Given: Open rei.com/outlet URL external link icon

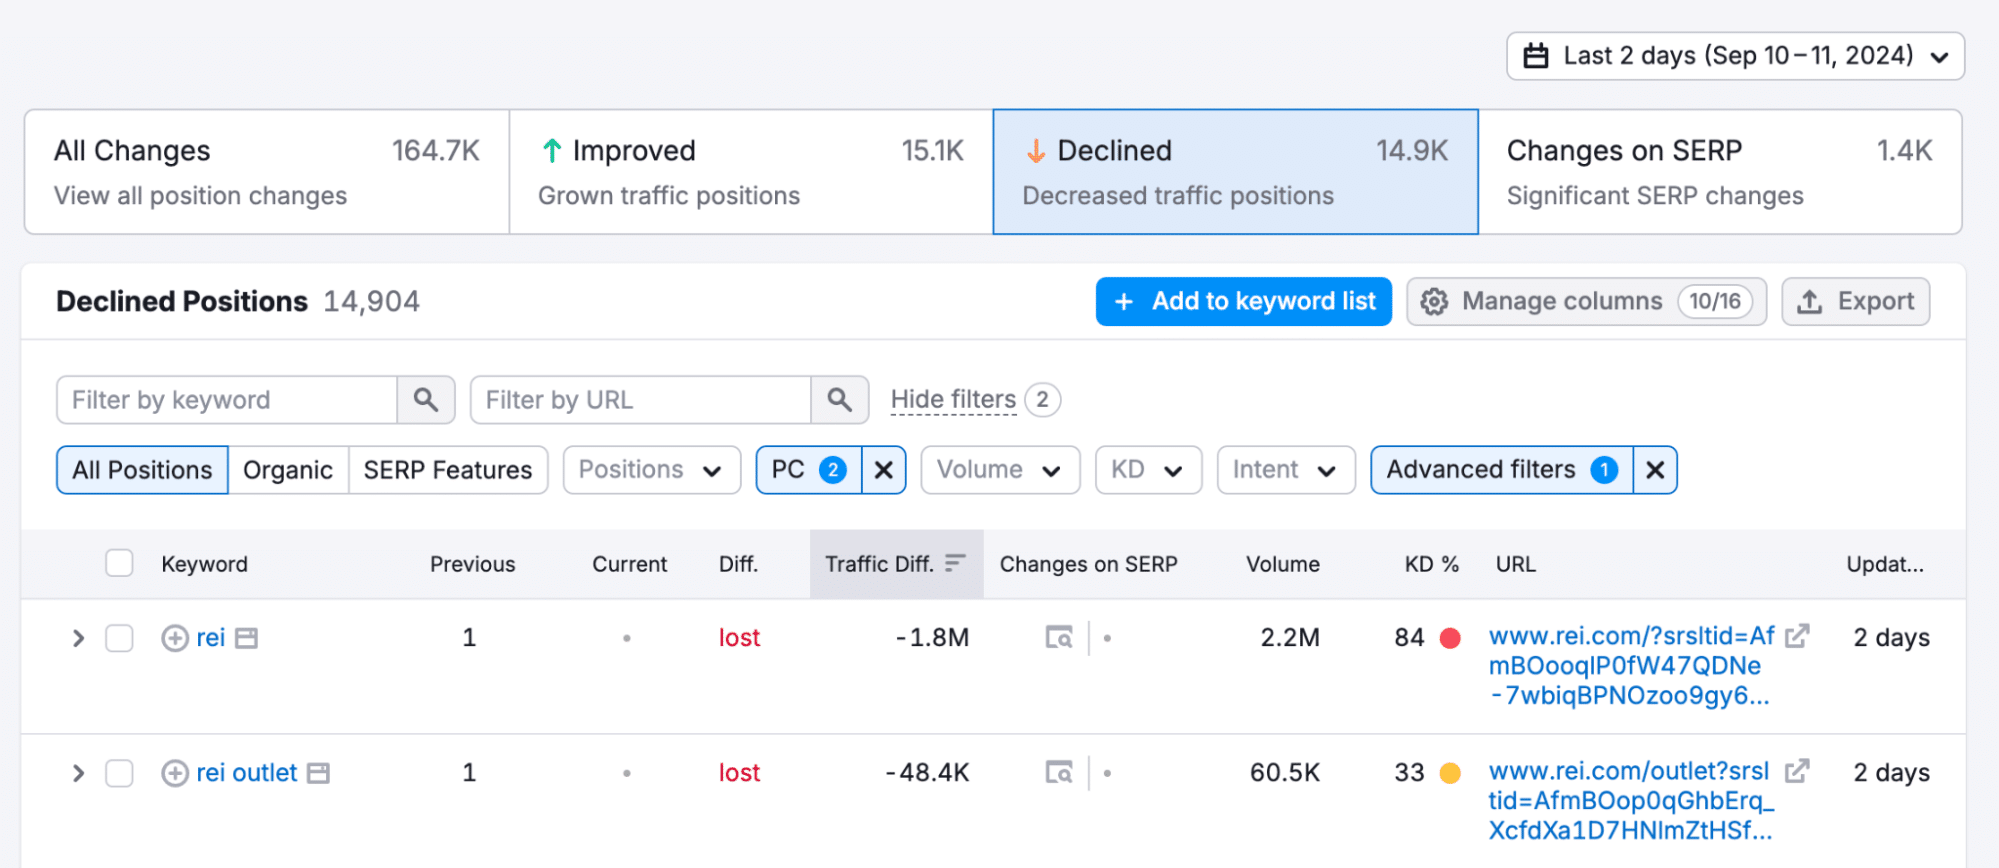Looking at the screenshot, I should [x=1797, y=771].
